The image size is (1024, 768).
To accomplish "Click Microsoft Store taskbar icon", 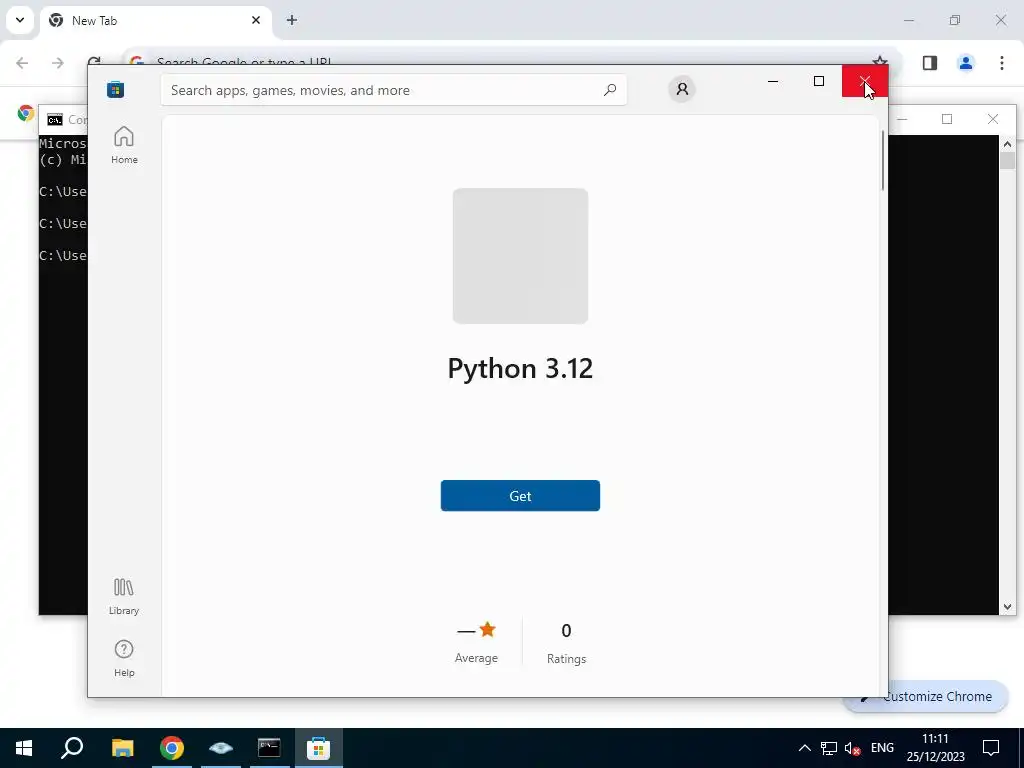I will tap(319, 748).
